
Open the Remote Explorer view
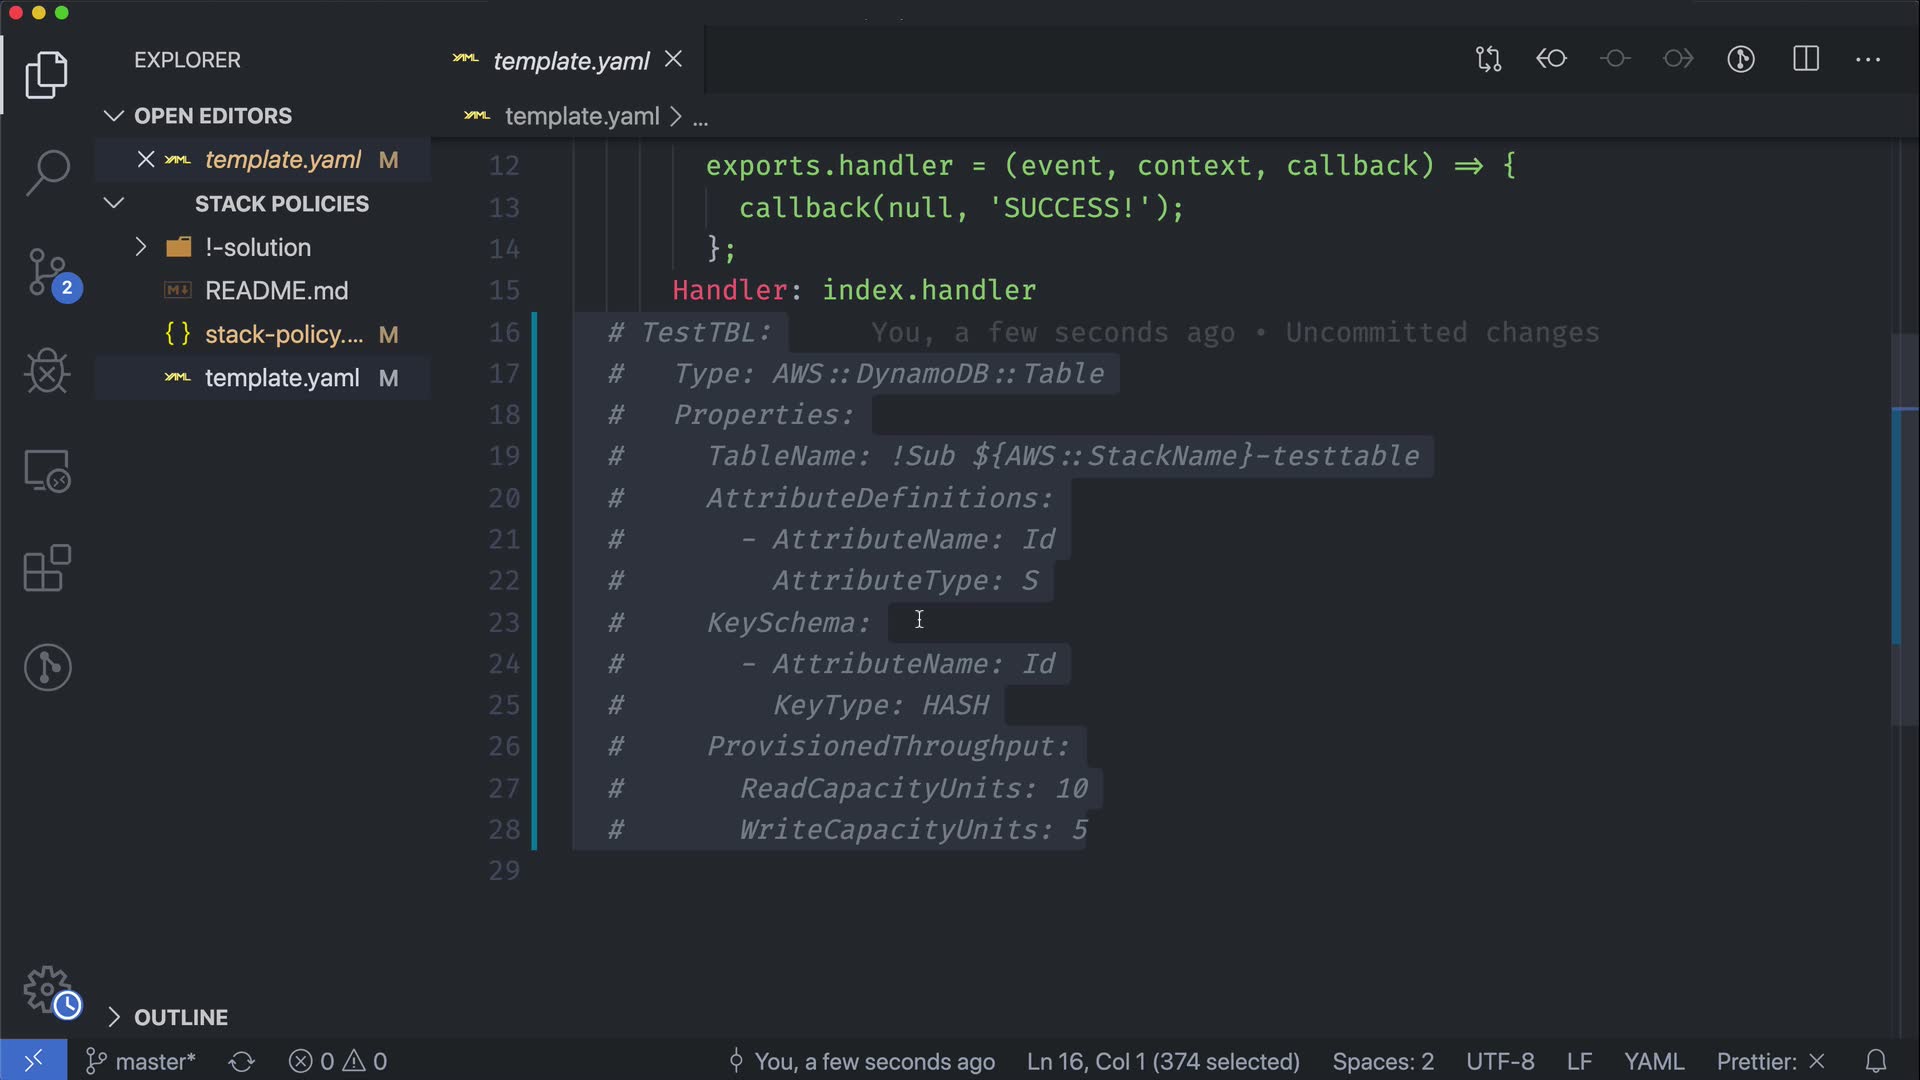click(47, 471)
